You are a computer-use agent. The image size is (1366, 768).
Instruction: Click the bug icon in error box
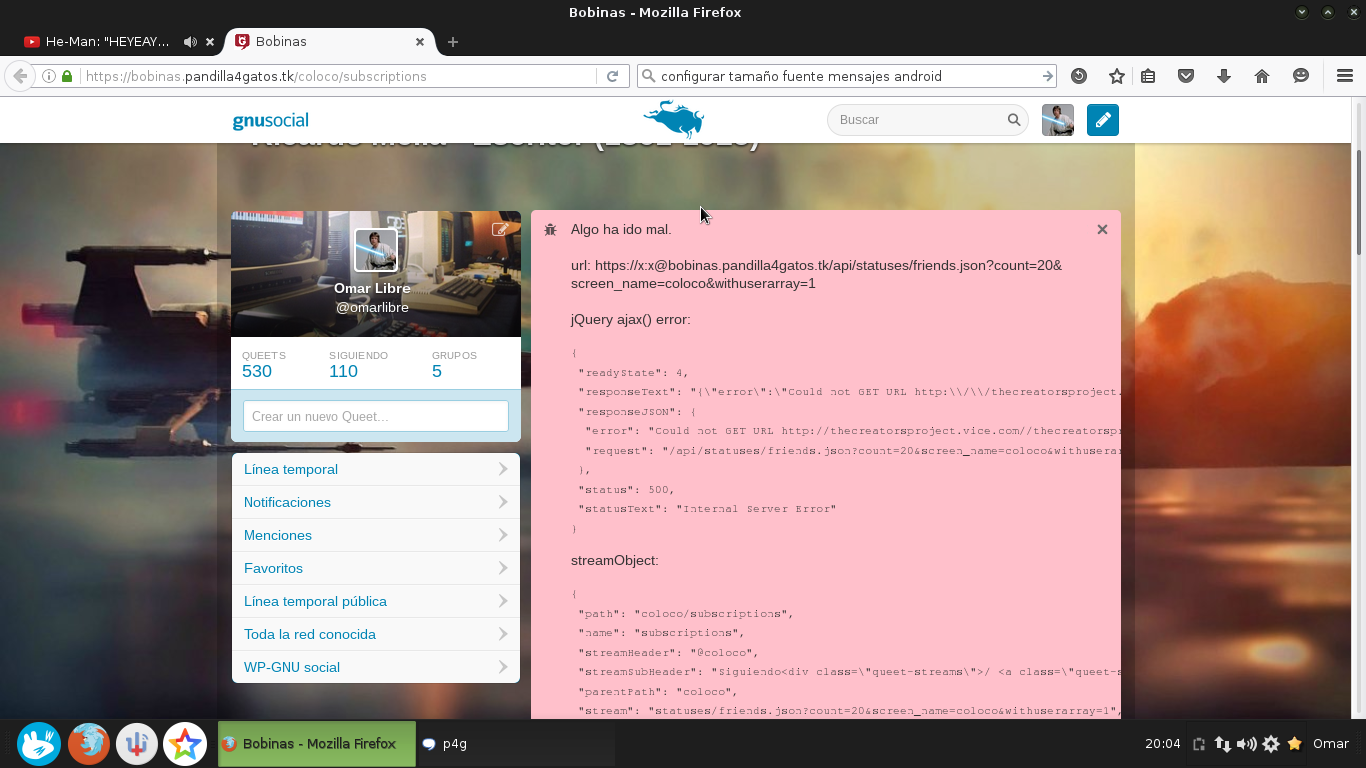(550, 230)
